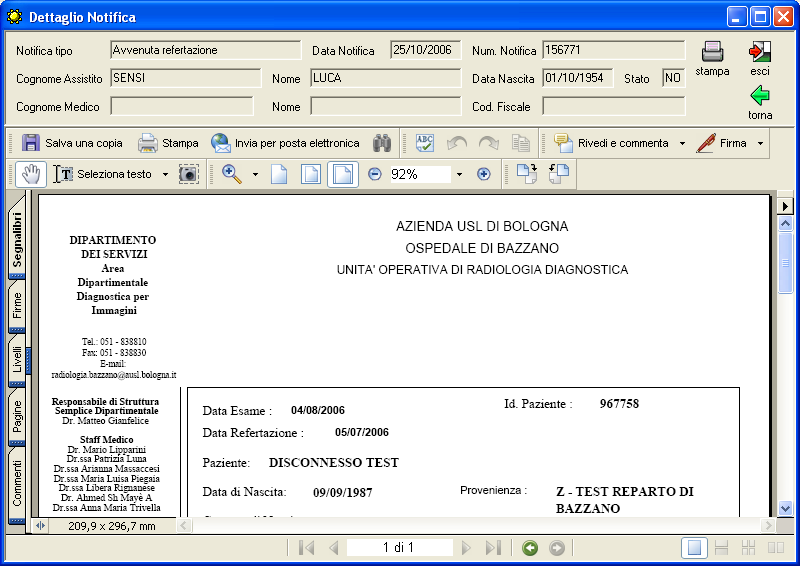Select the snapshot camera tool

pyautogui.click(x=189, y=174)
